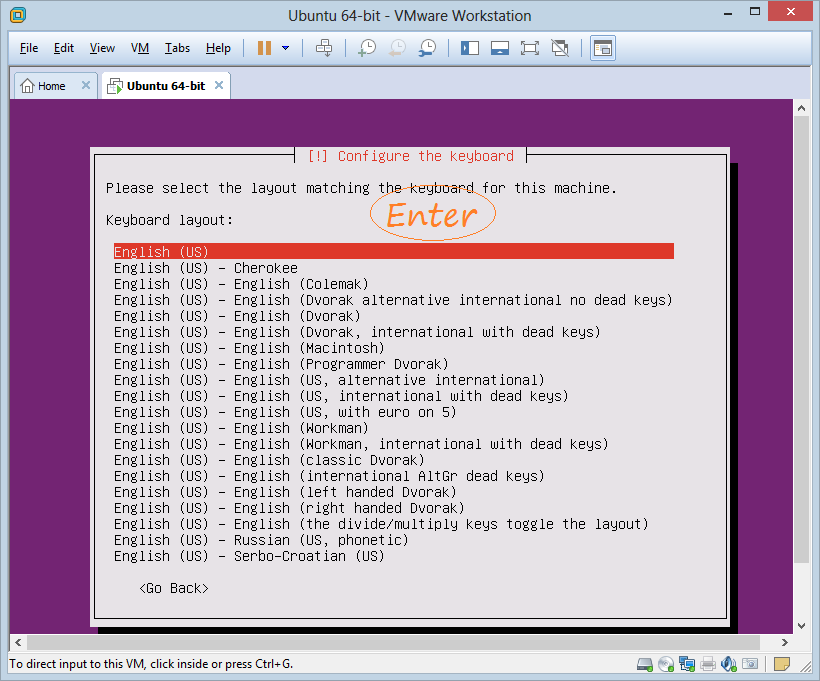Choose English (left handed Dvorak)
The image size is (820, 681).
tap(285, 492)
